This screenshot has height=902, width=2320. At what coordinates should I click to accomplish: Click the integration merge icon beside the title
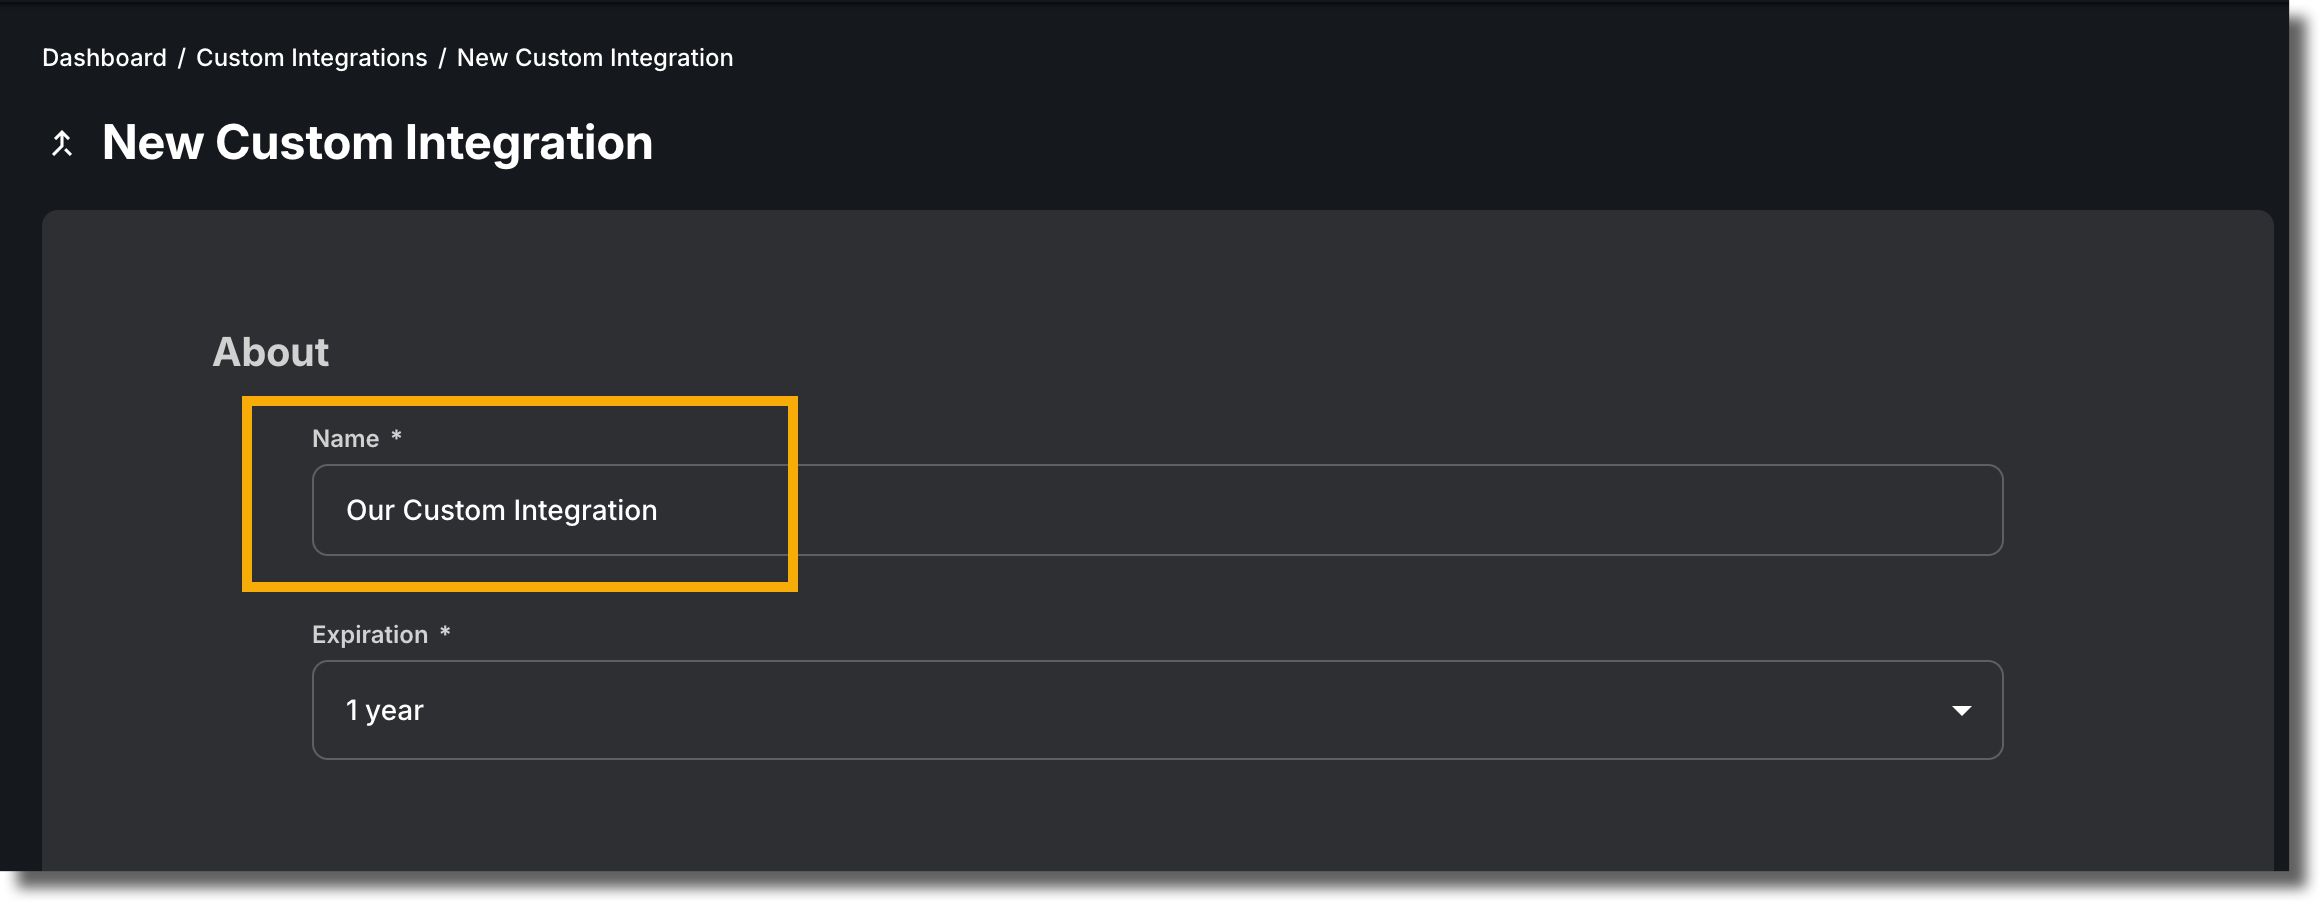click(62, 144)
